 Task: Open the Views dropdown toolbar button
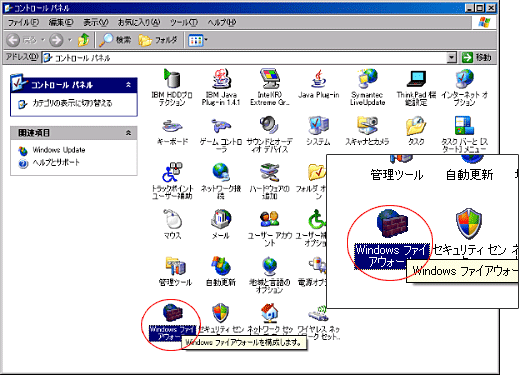coord(198,40)
